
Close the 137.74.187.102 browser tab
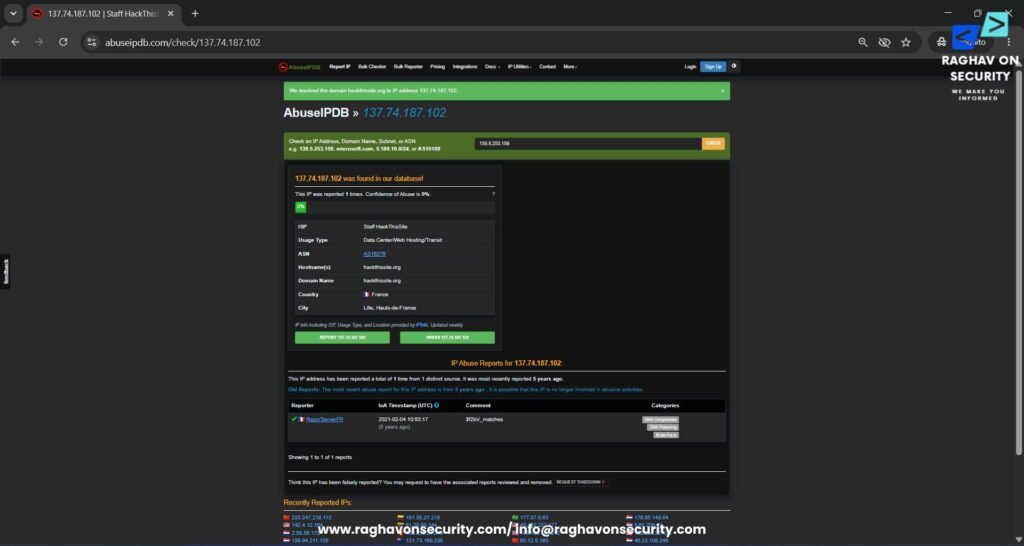point(171,14)
